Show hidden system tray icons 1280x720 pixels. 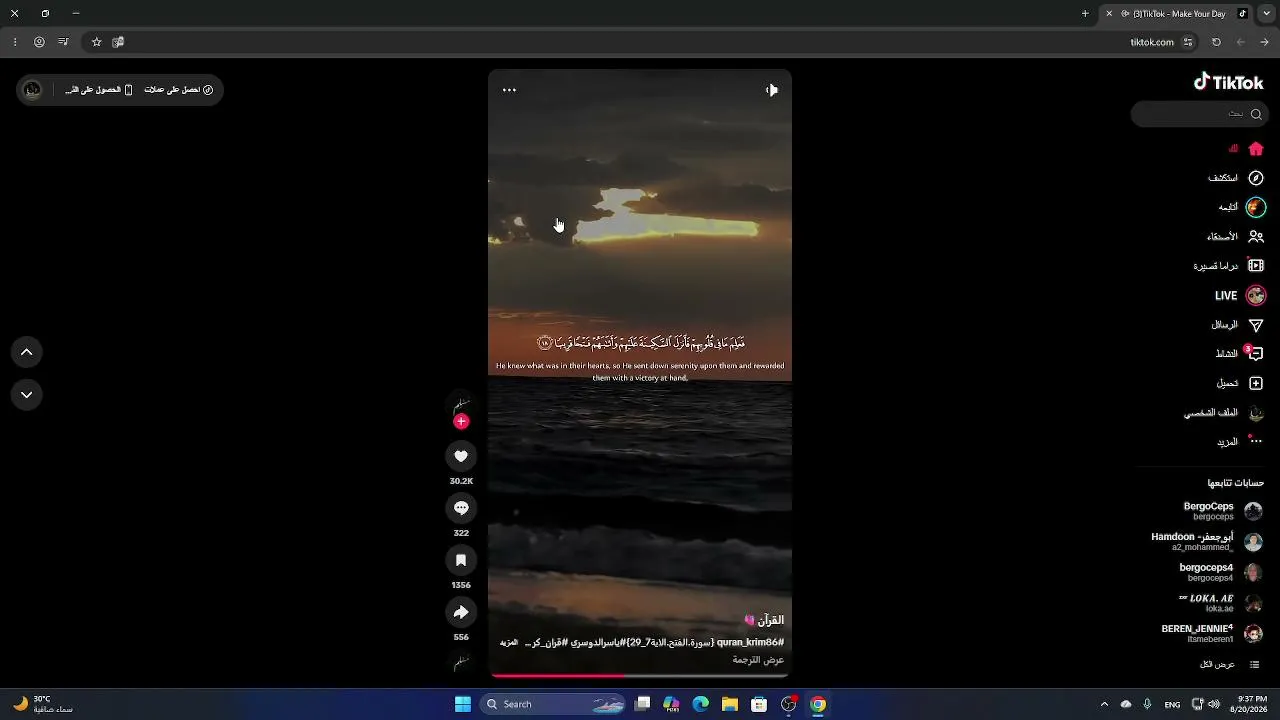point(1104,704)
